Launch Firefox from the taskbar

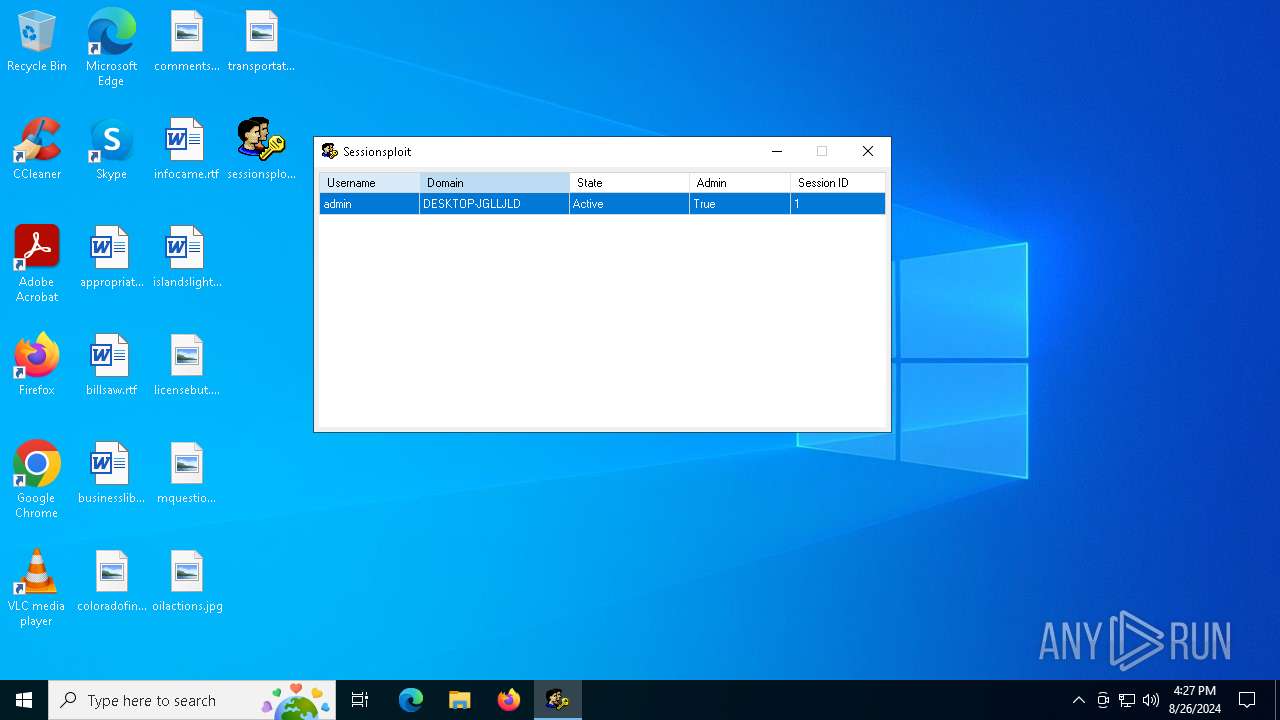509,700
